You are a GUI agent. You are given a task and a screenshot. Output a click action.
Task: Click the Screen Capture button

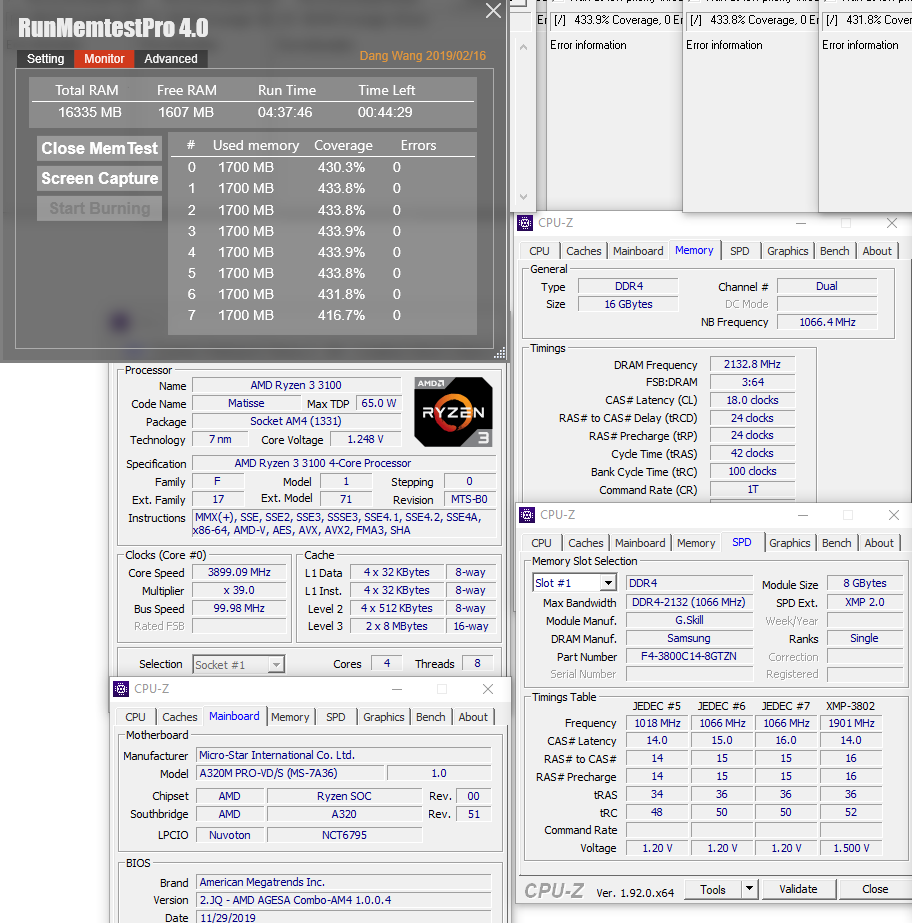[x=99, y=178]
